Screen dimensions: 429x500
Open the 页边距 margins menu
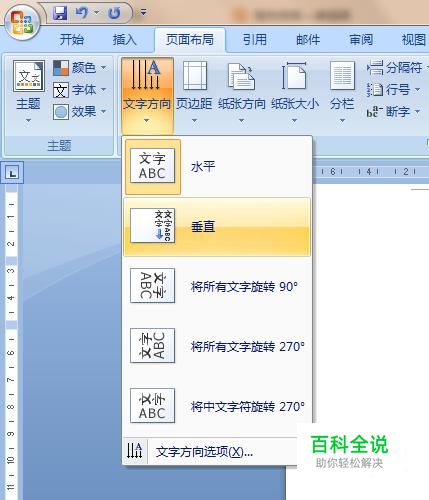click(x=194, y=92)
